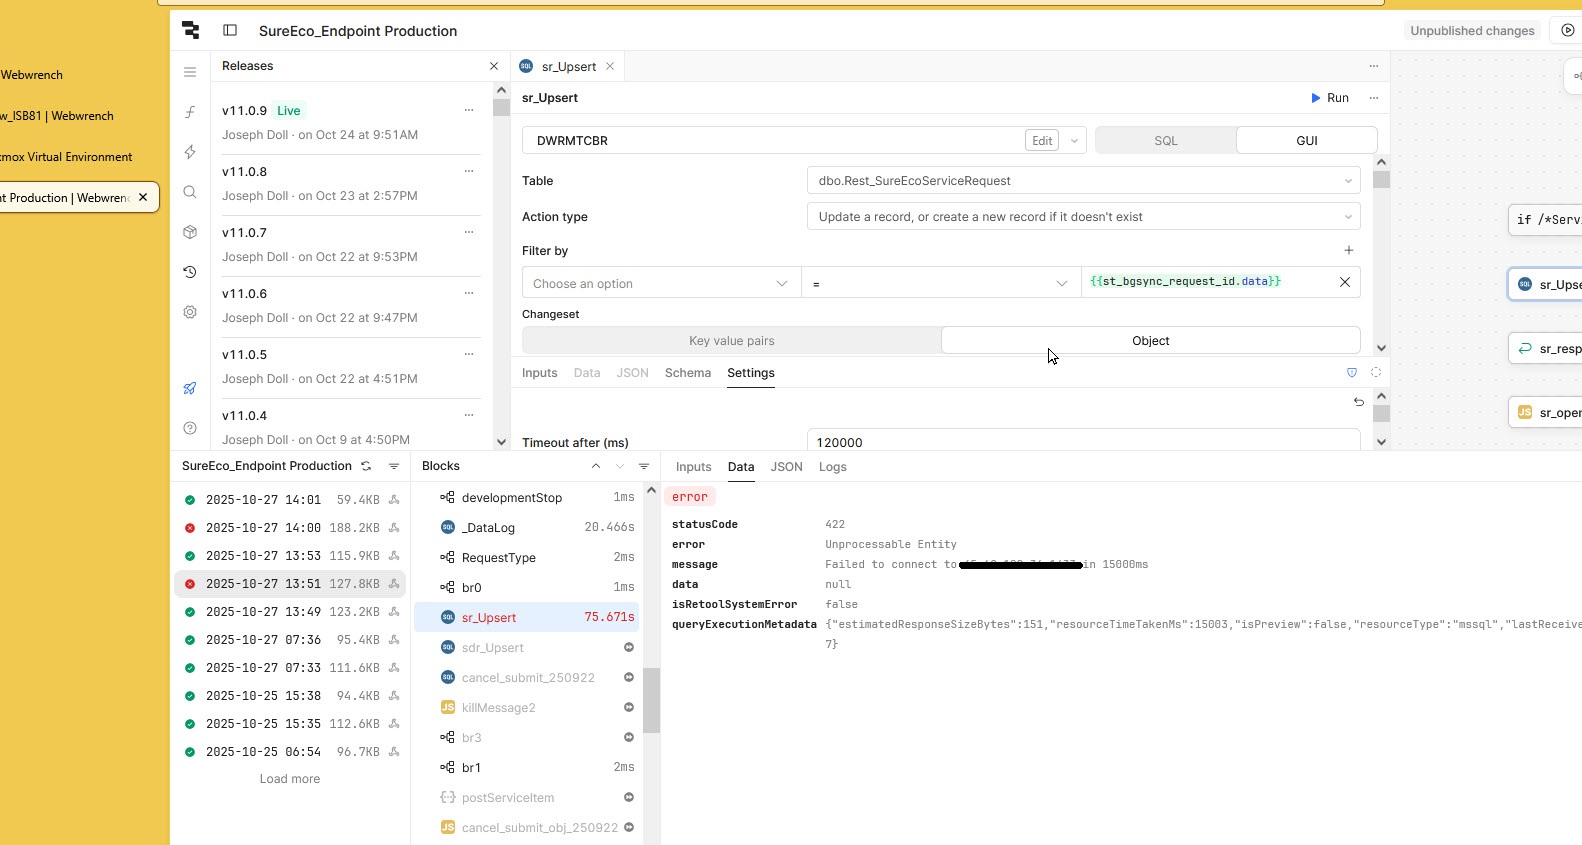Click the plus icon to add filter
Viewport: 1582px width, 845px height.
pyautogui.click(x=1348, y=250)
